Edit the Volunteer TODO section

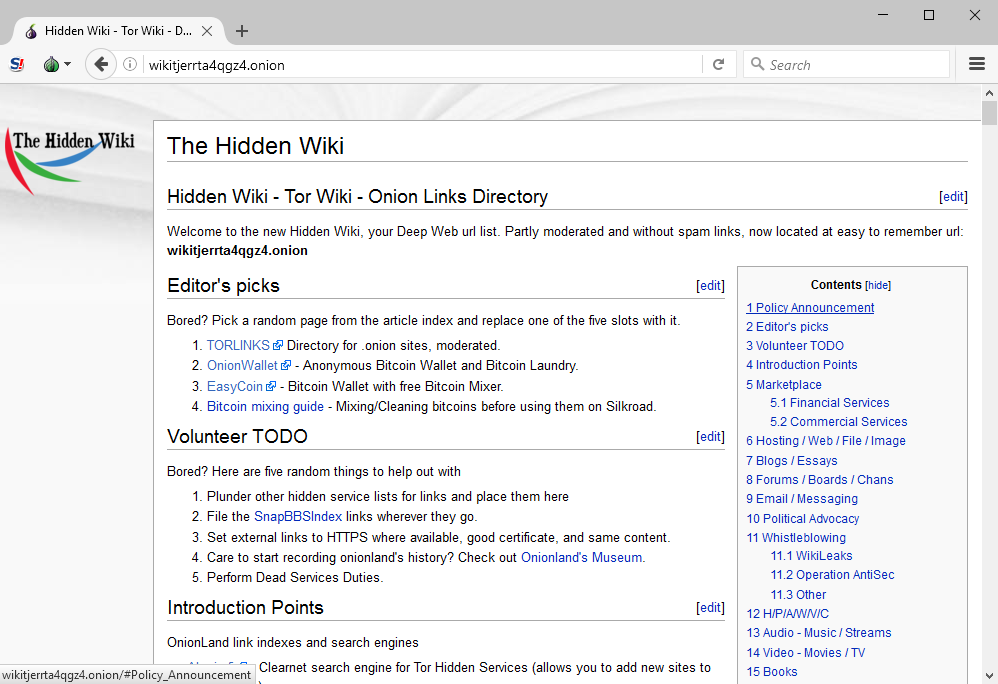[710, 436]
